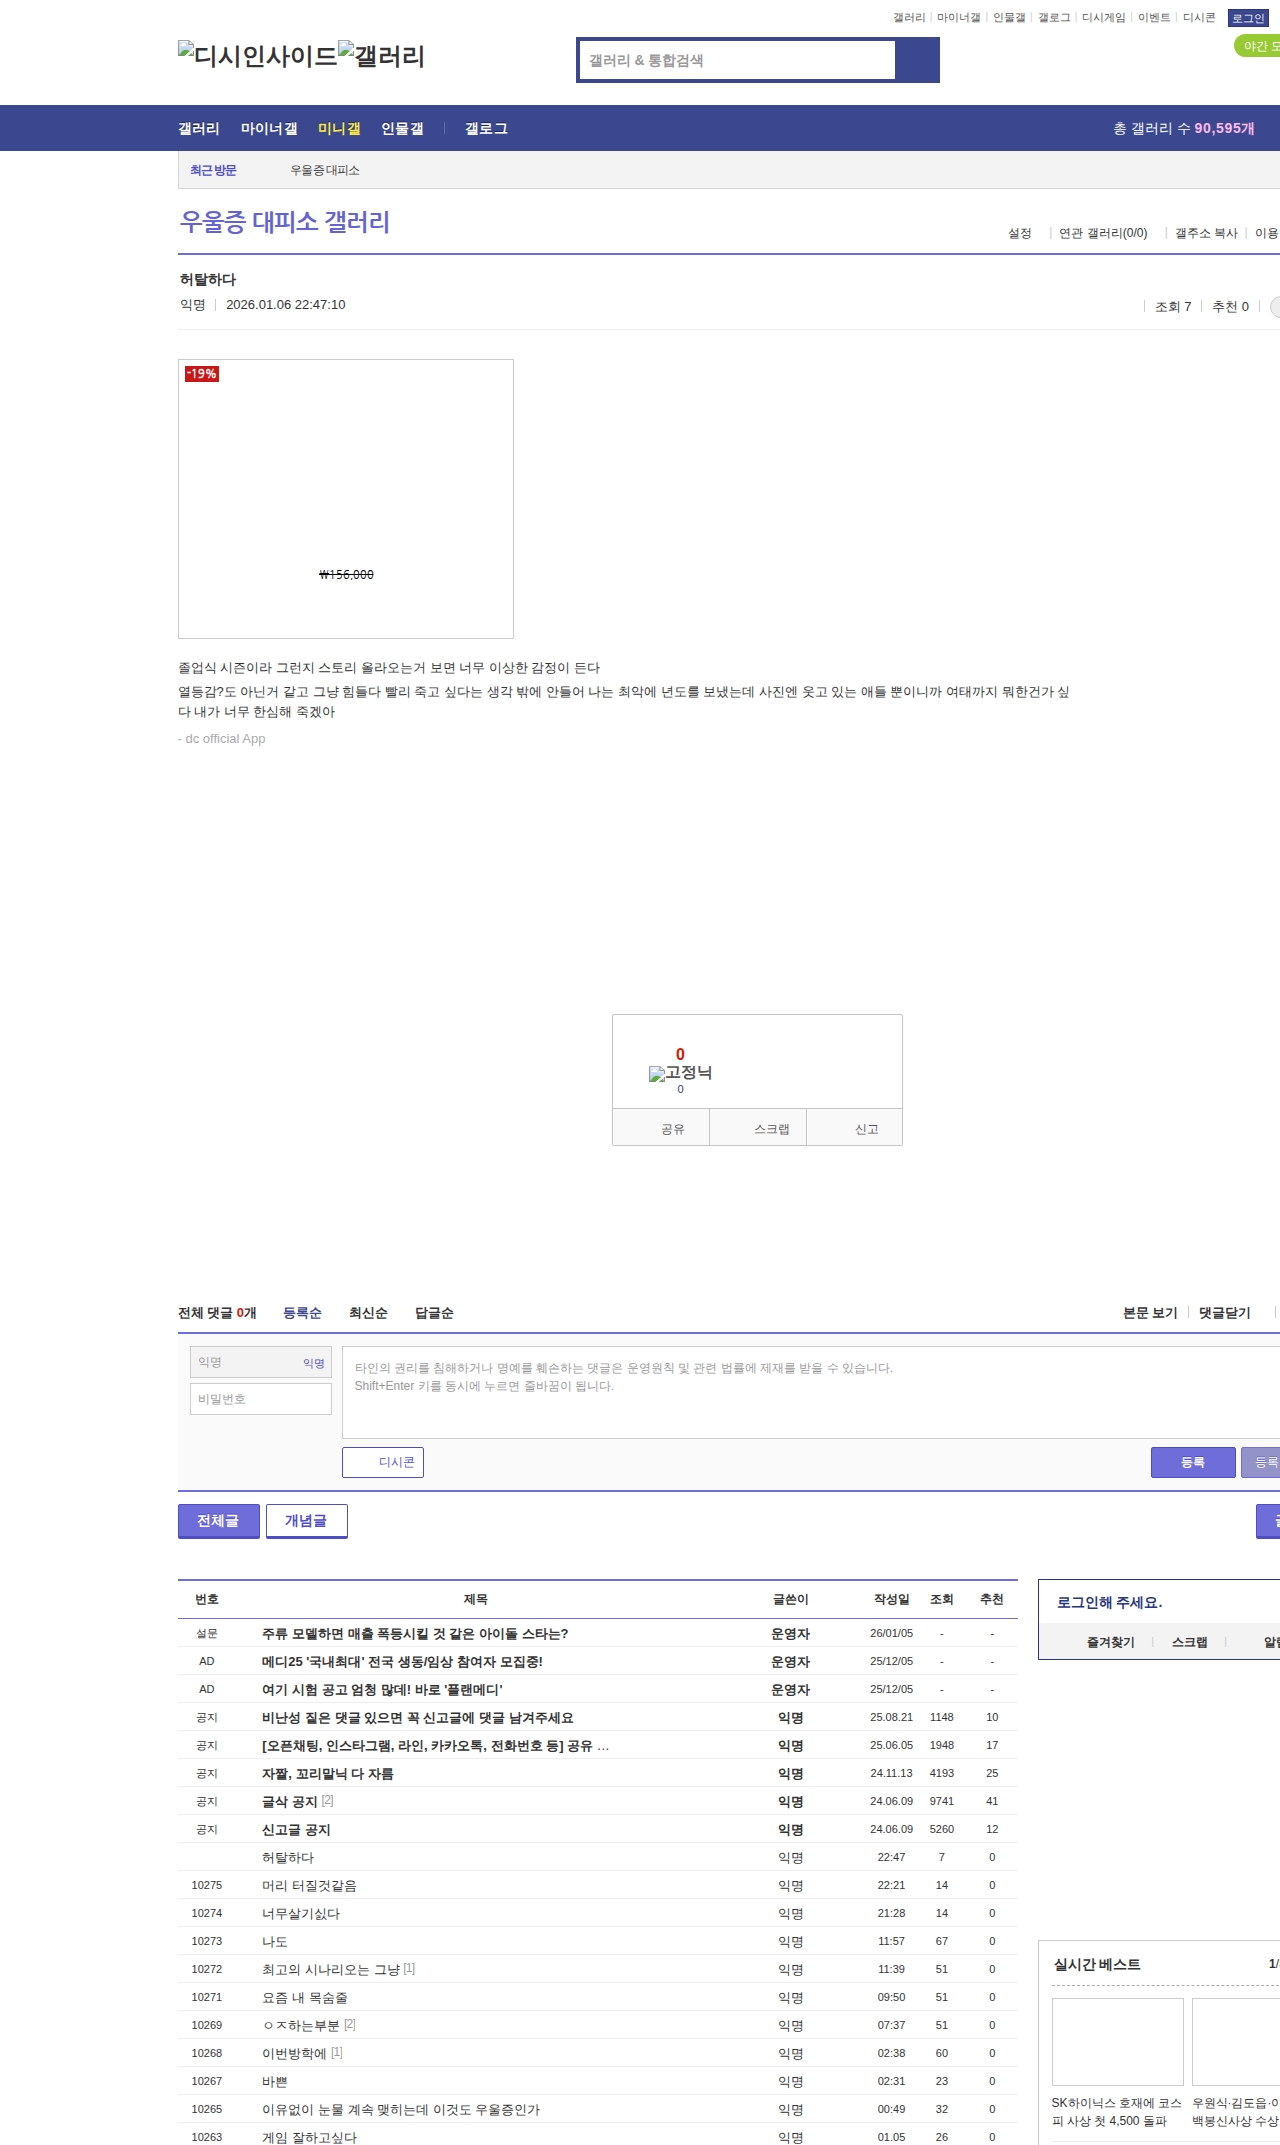Open post 10275 머리 터질것같음
Screen dimensions: 1280x2145
coord(309,1885)
